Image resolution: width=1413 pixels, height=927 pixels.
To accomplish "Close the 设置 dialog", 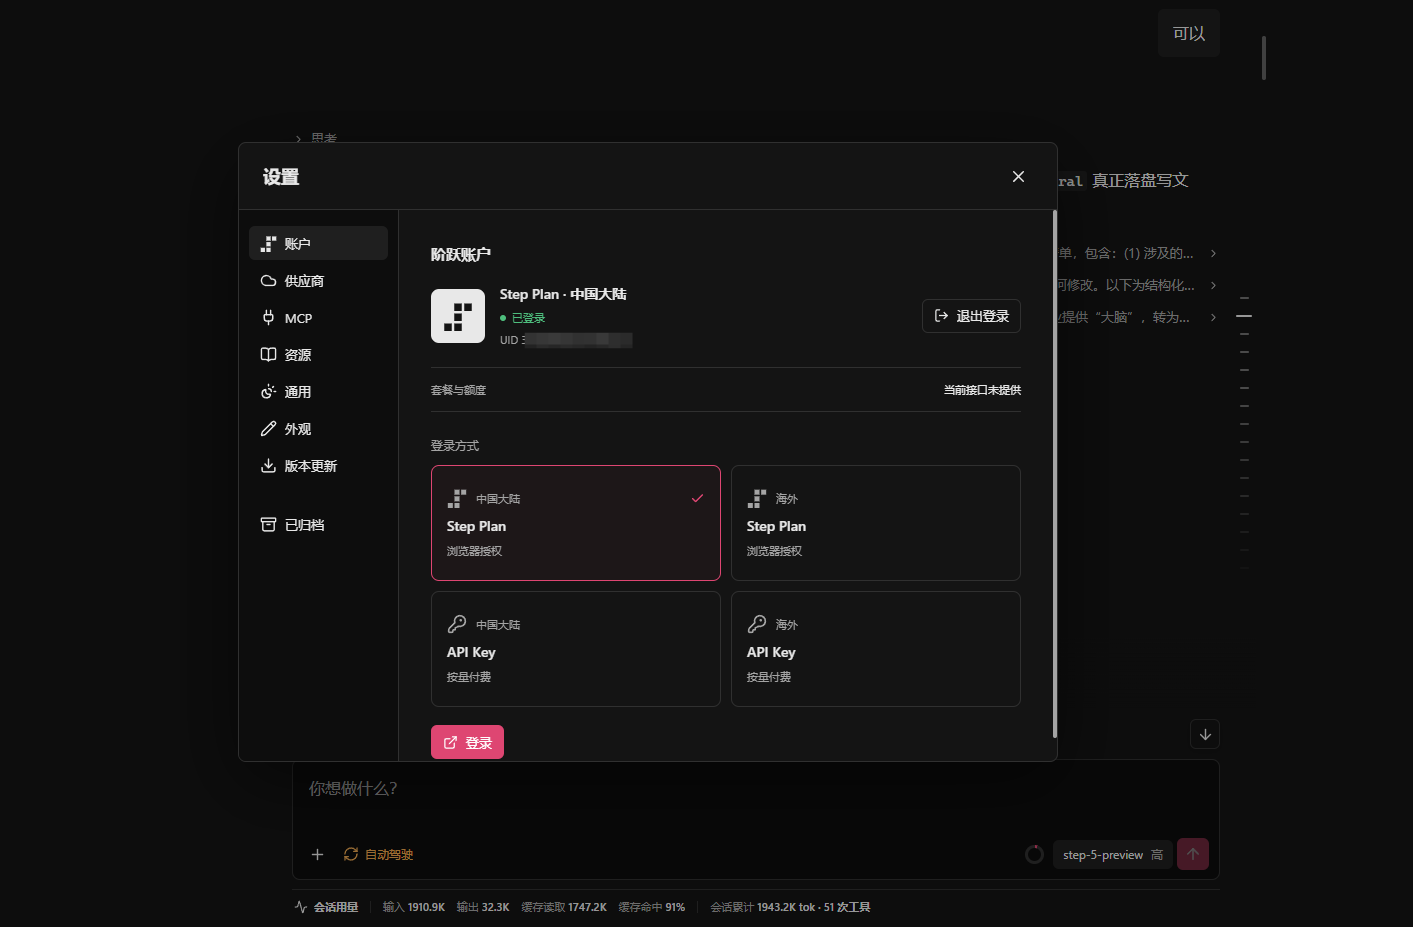I will (1018, 176).
